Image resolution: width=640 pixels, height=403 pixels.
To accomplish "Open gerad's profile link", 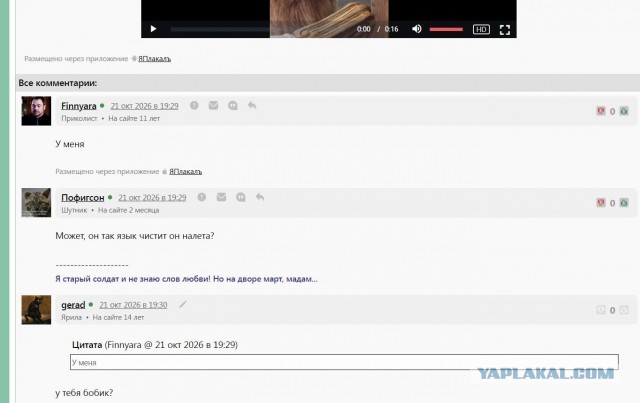I will (x=73, y=305).
